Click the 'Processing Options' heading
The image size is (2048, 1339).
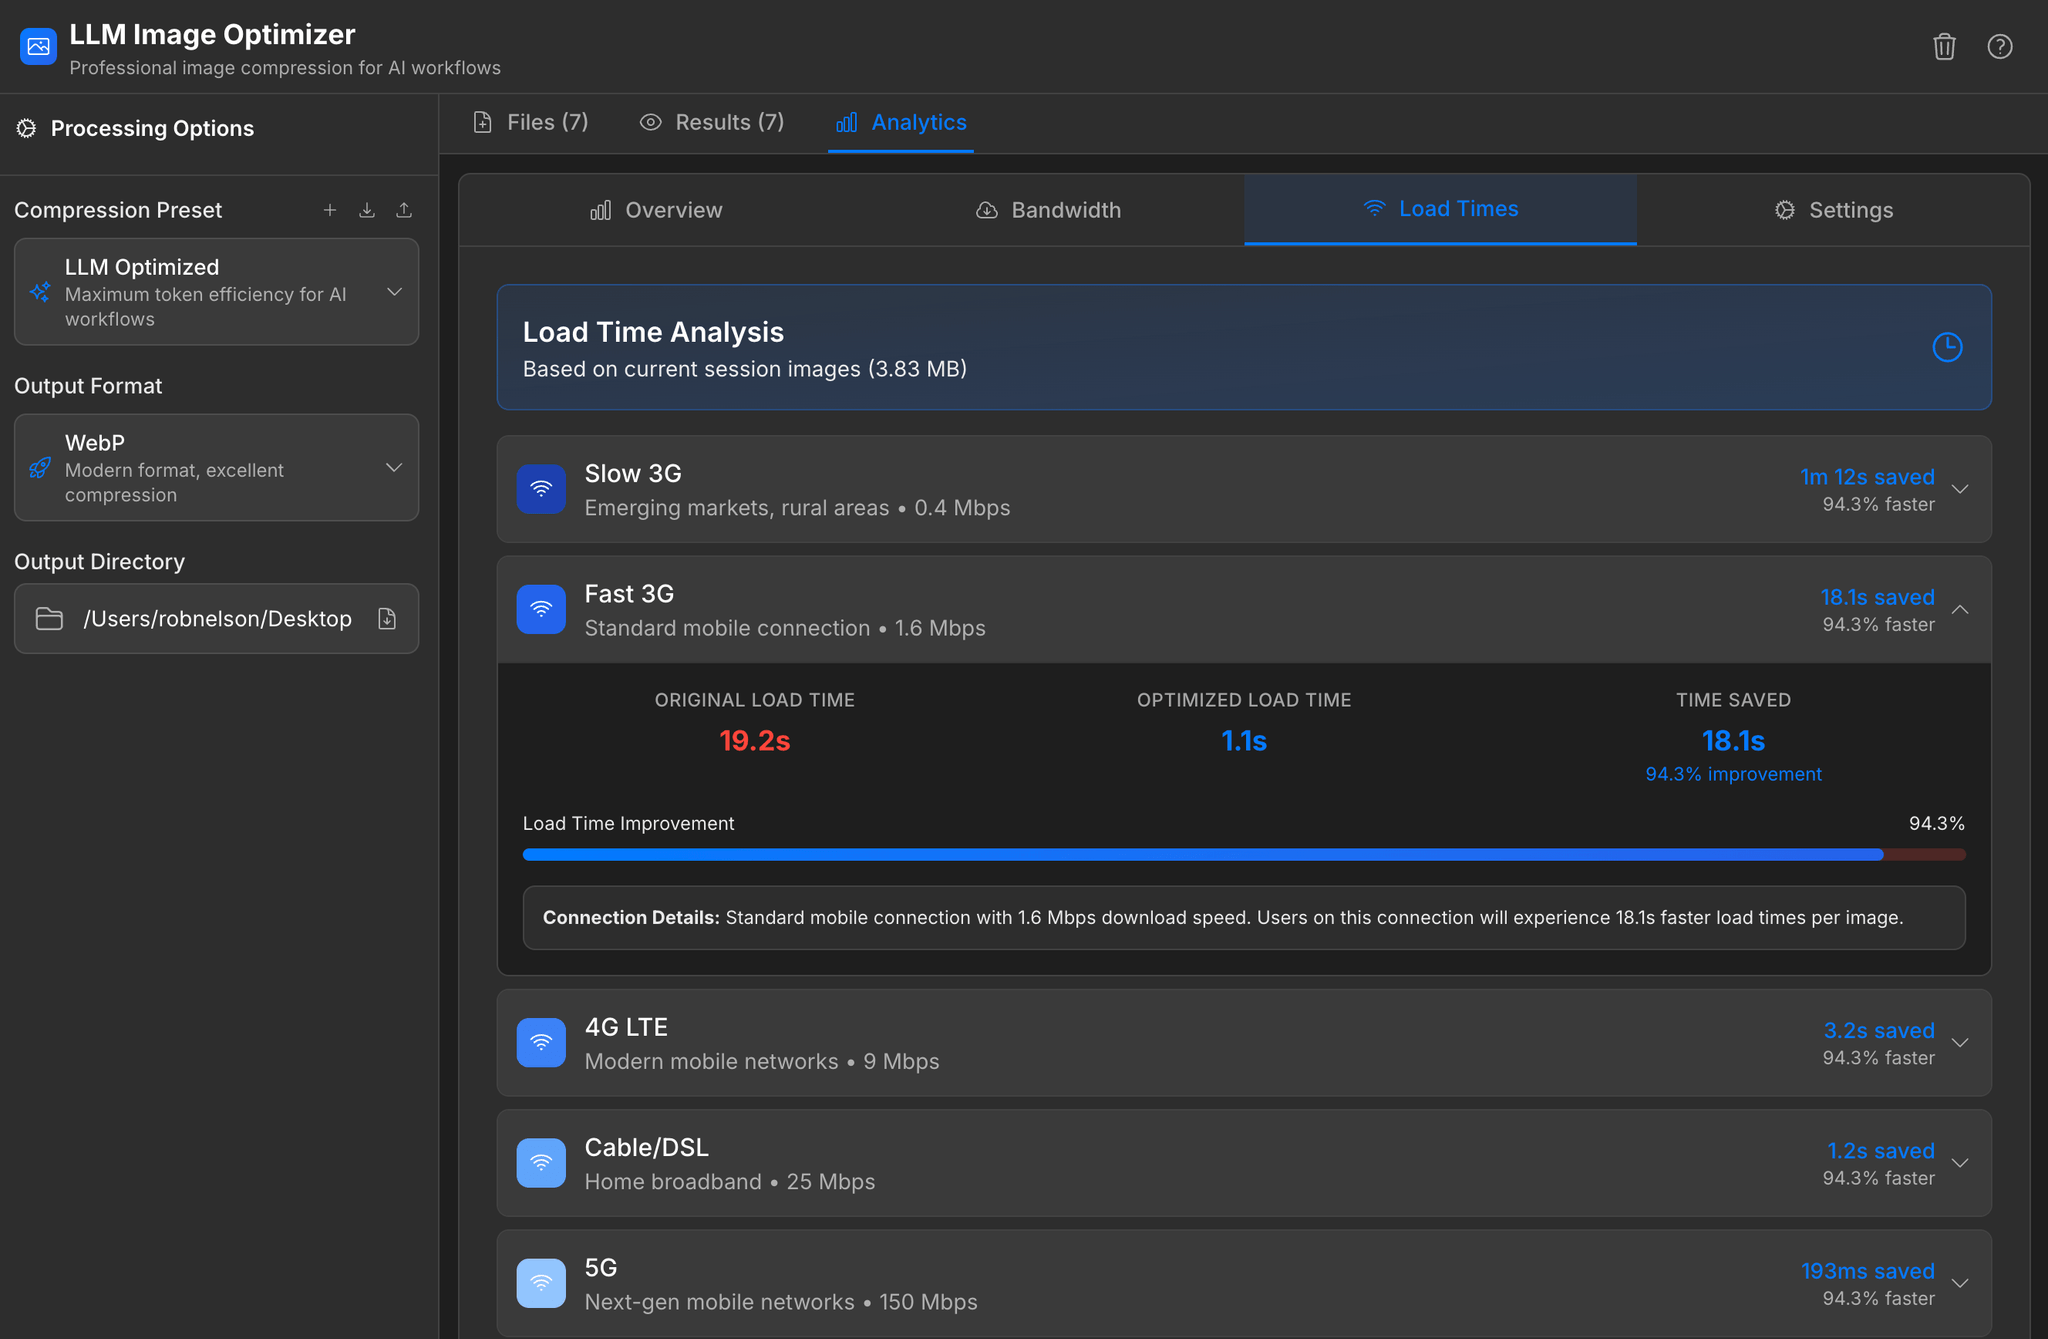click(x=152, y=128)
